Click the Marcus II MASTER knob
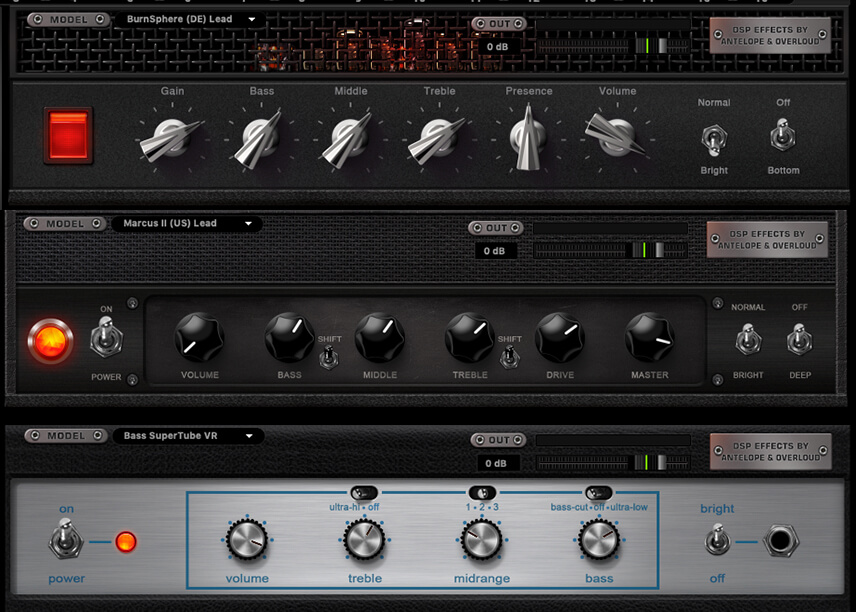The height and width of the screenshot is (612, 856). 650,338
